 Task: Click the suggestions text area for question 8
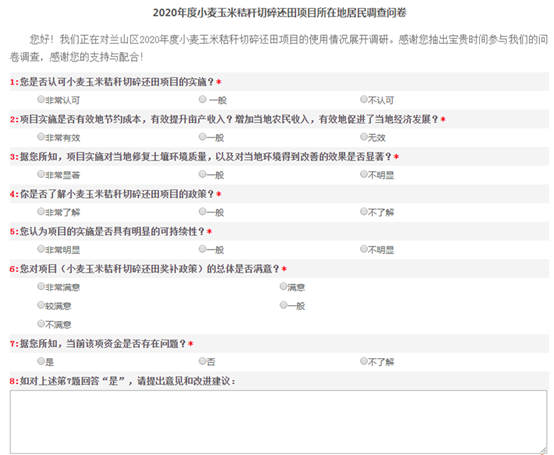pyautogui.click(x=278, y=421)
